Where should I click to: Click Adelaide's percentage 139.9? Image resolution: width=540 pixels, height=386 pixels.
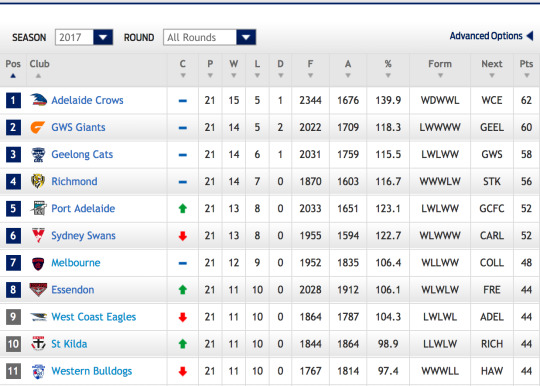388,100
